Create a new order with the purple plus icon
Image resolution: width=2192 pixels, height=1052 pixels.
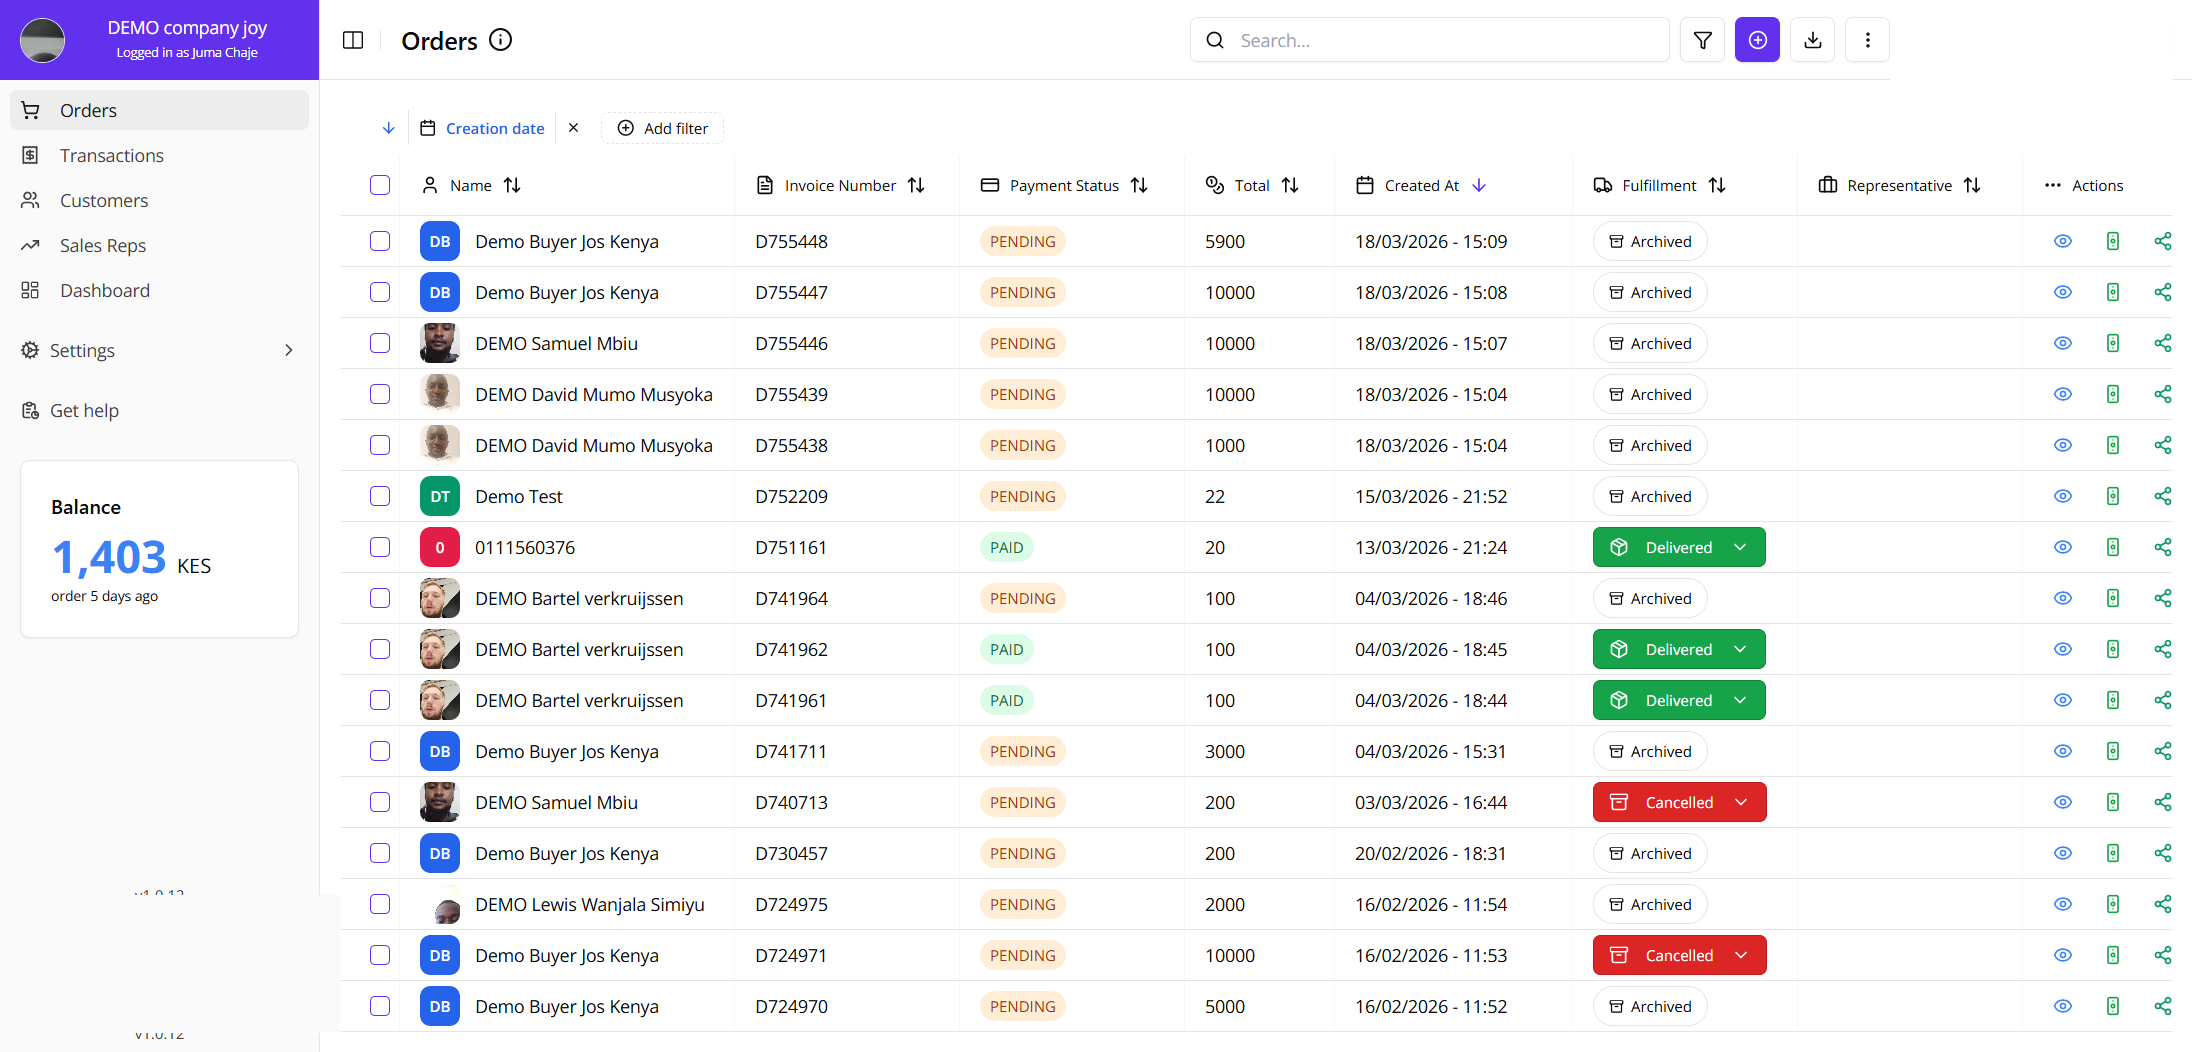pos(1757,40)
